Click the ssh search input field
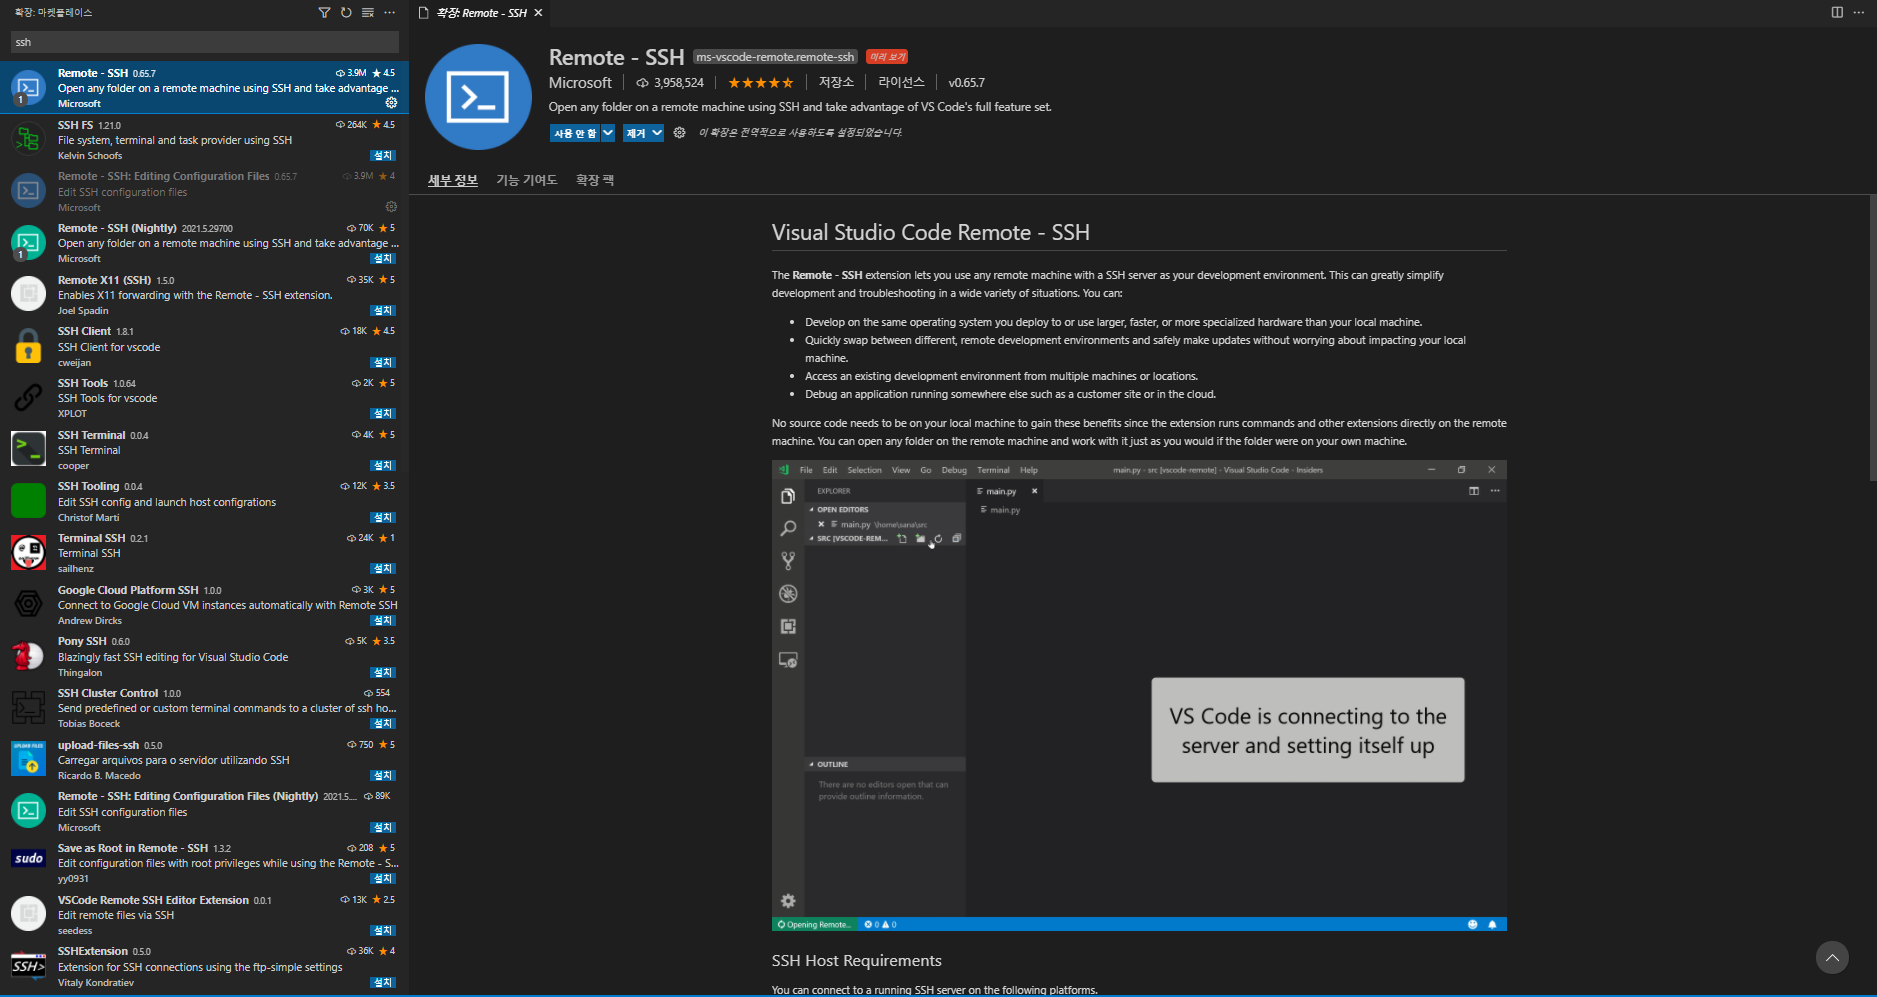Image resolution: width=1877 pixels, height=997 pixels. (x=205, y=42)
